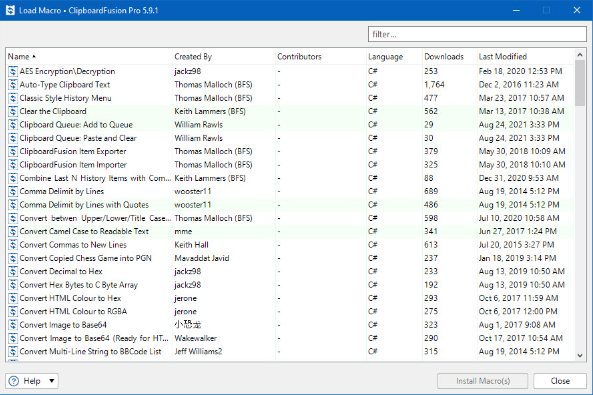The width and height of the screenshot is (593, 395).
Task: Click the date Feb 18, 2020 12:53 PM
Action: 520,71
